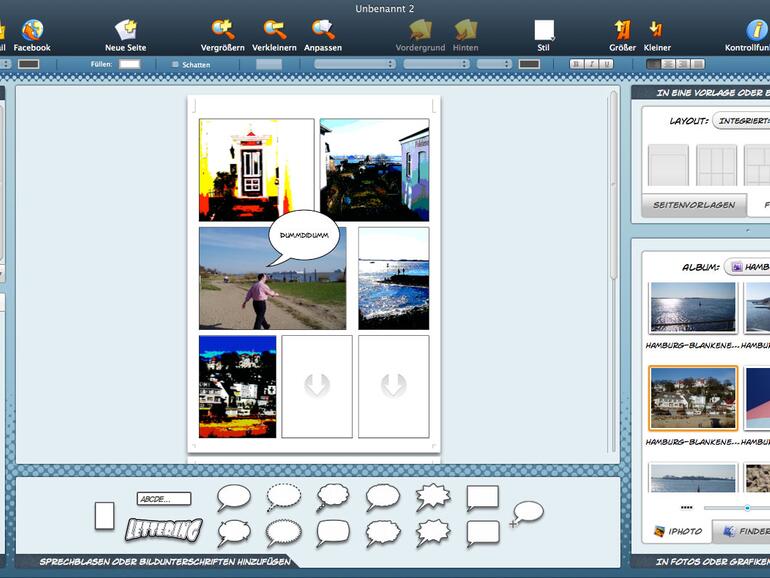Zoom in using the Vergrößern magnifier
This screenshot has width=770, height=578.
click(222, 30)
